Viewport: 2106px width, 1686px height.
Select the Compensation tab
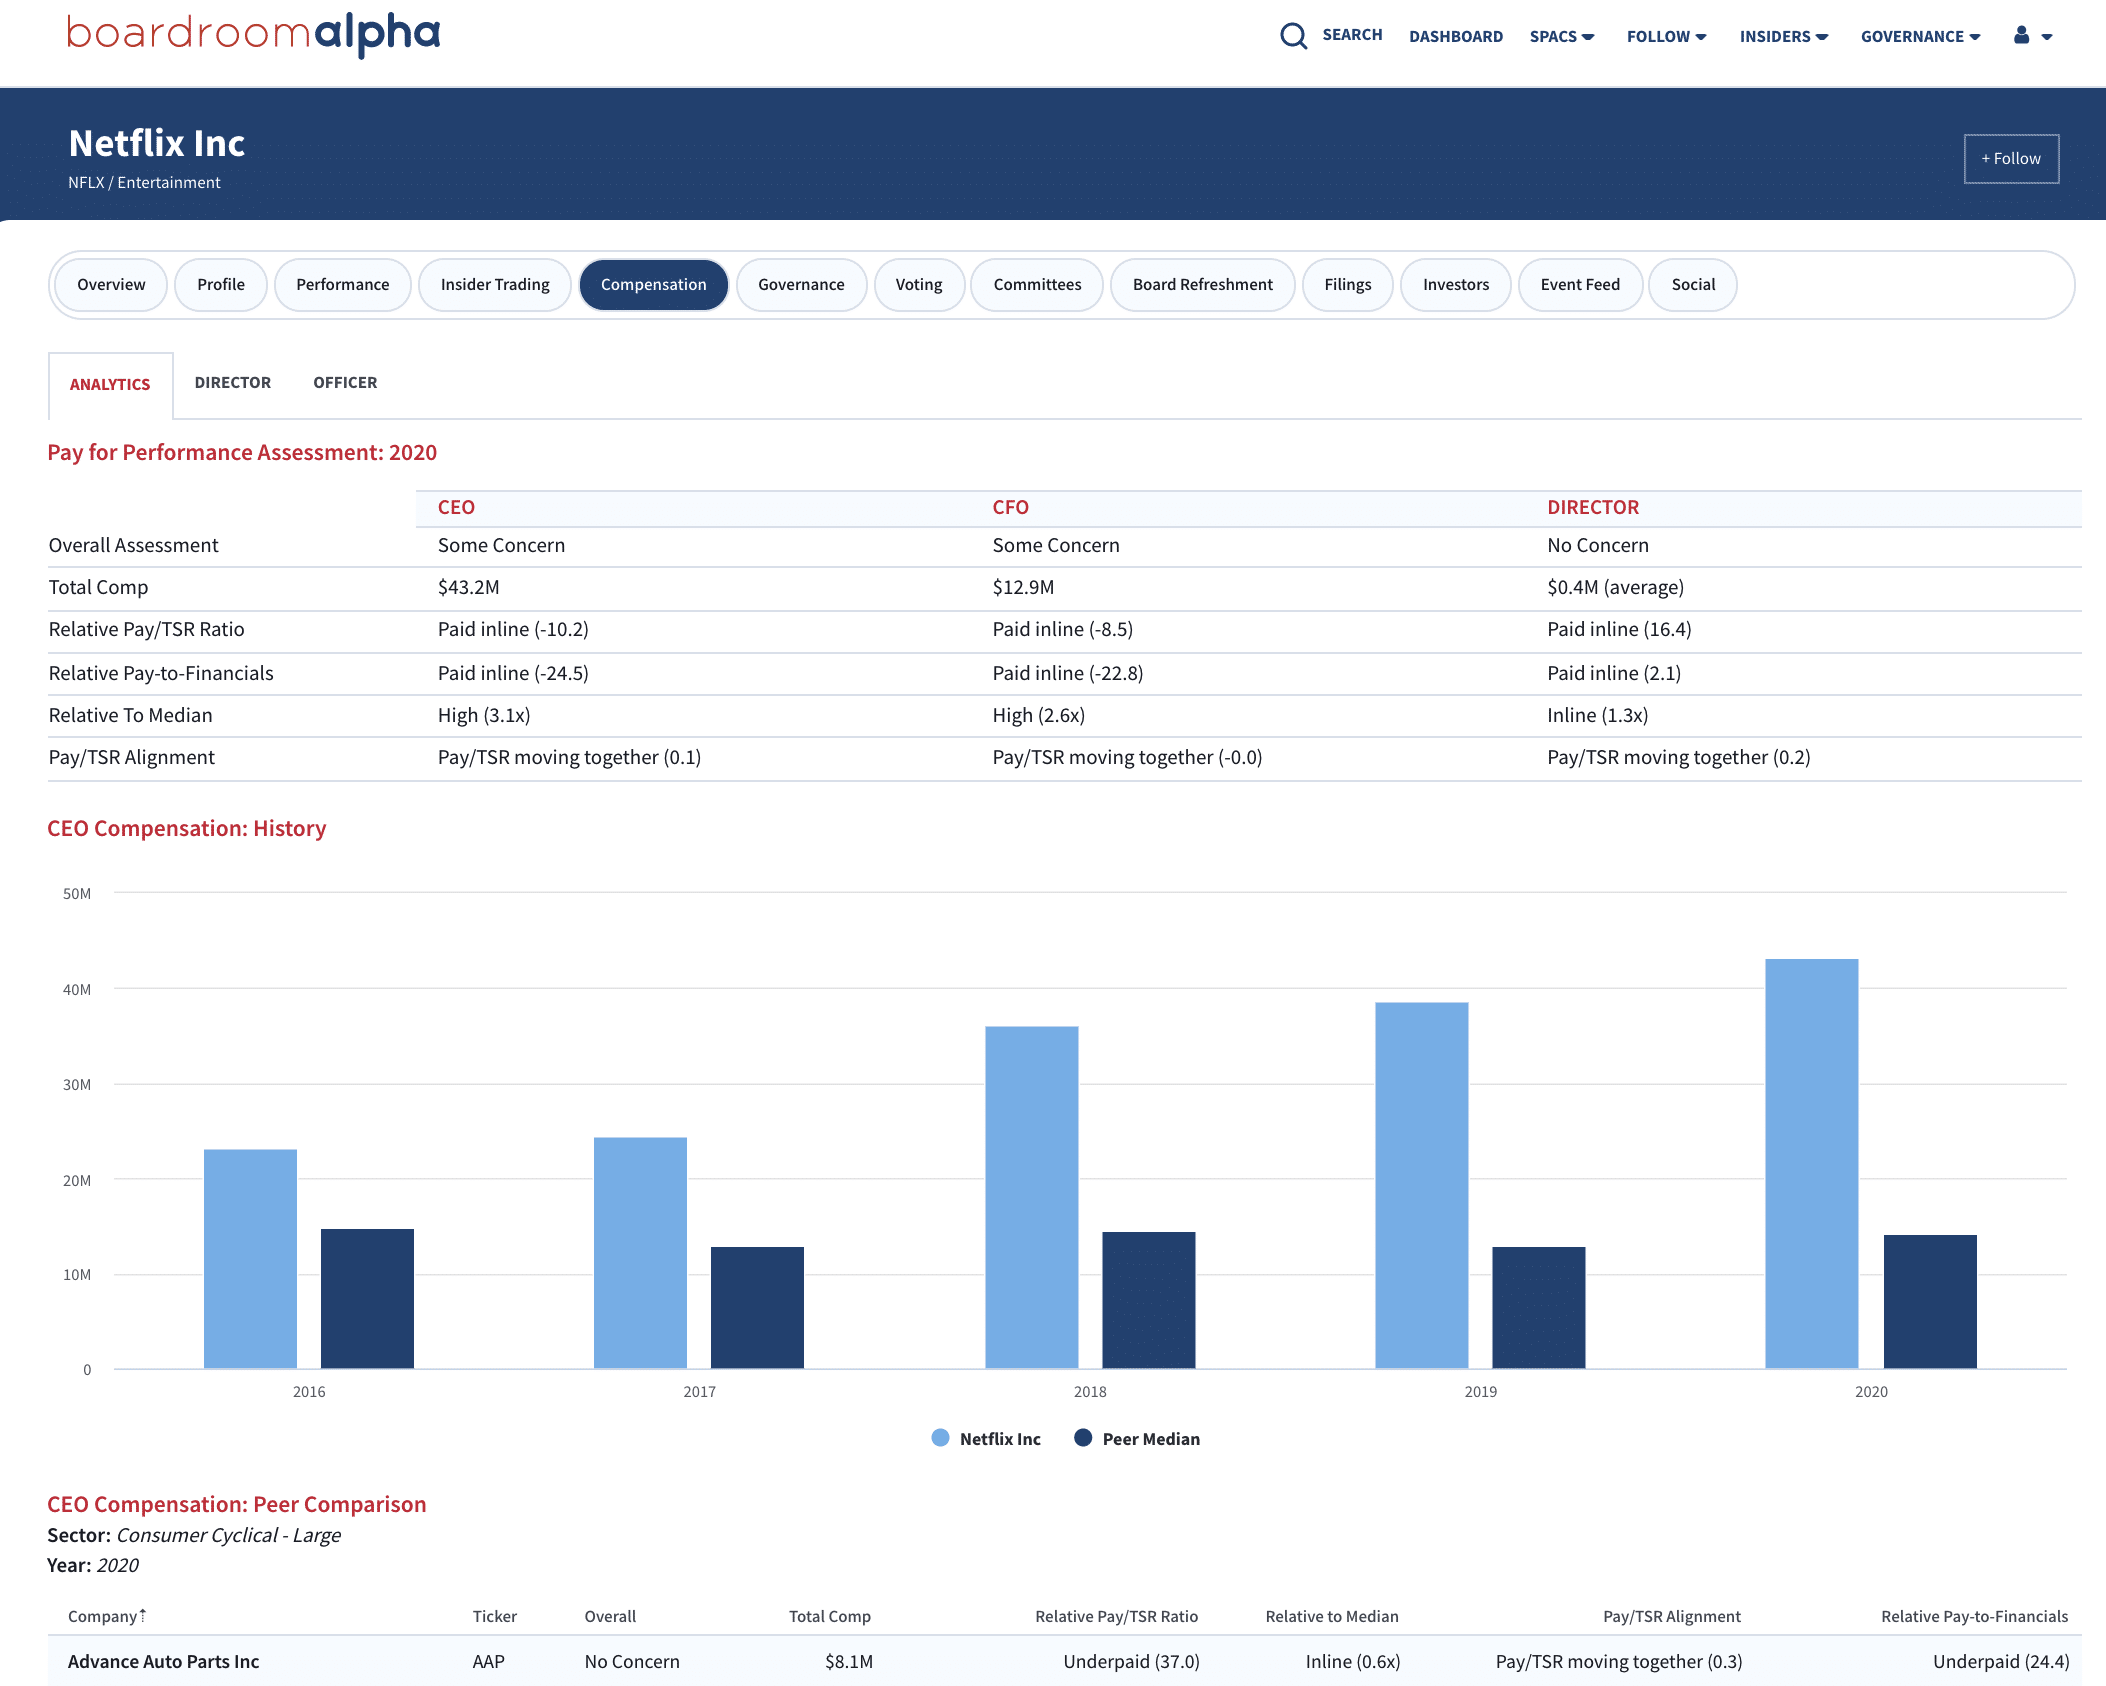pyautogui.click(x=654, y=285)
